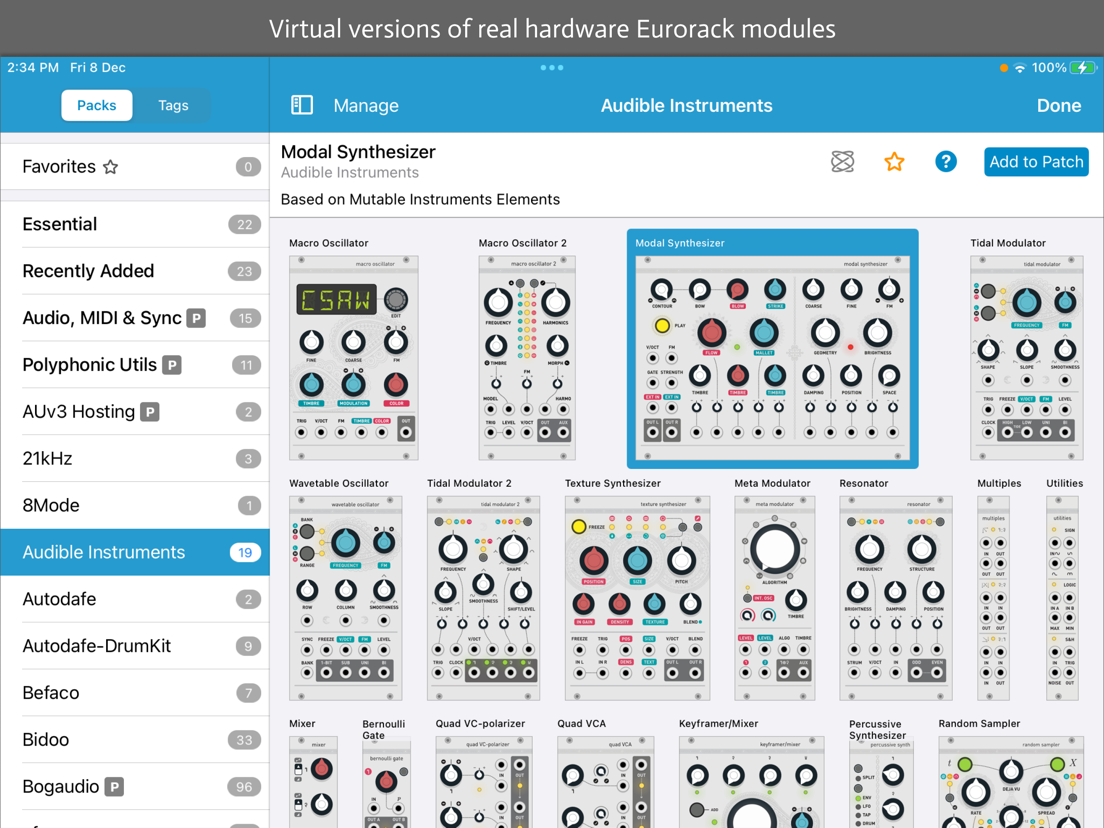The image size is (1104, 828).
Task: Open the AUv3 Hosting pack
Action: (134, 412)
